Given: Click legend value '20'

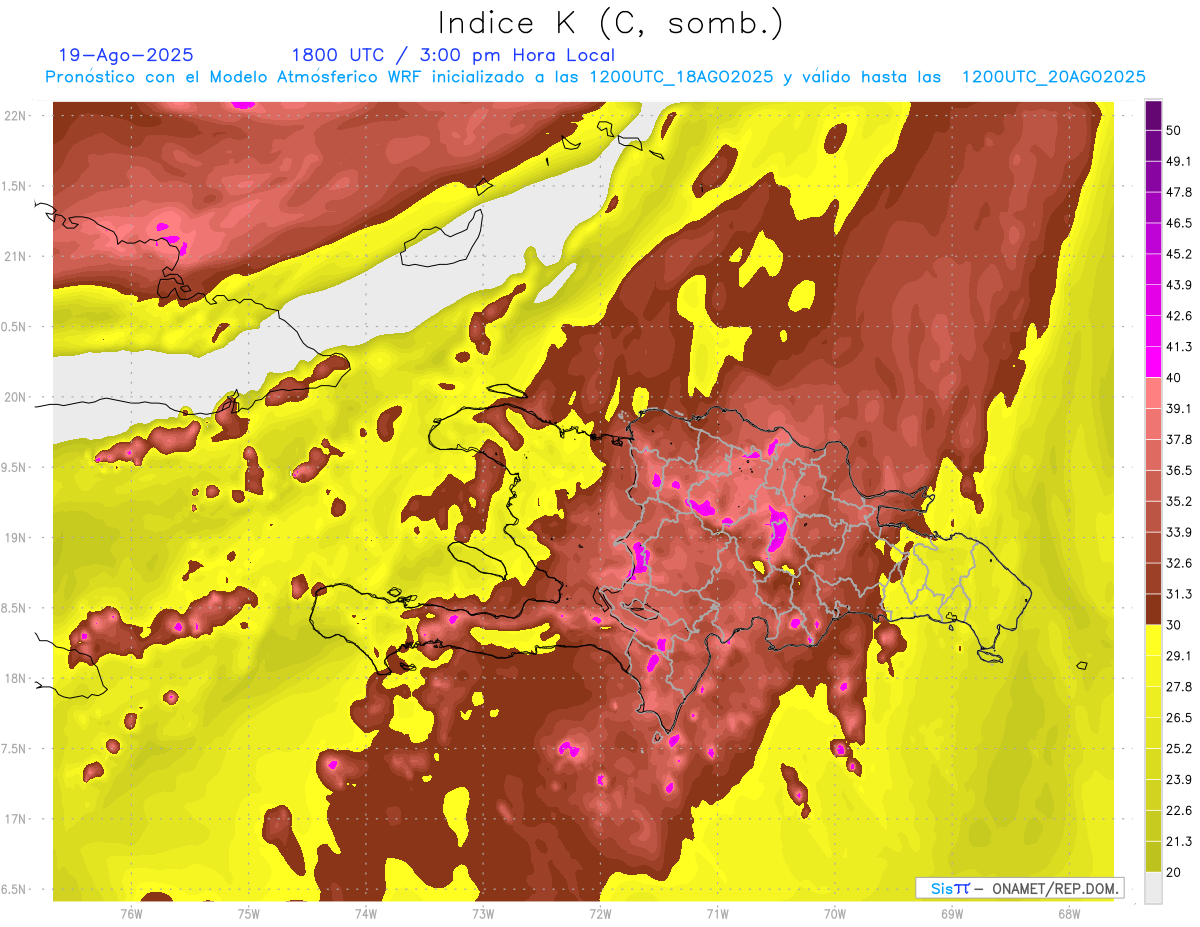Looking at the screenshot, I should 1175,872.
